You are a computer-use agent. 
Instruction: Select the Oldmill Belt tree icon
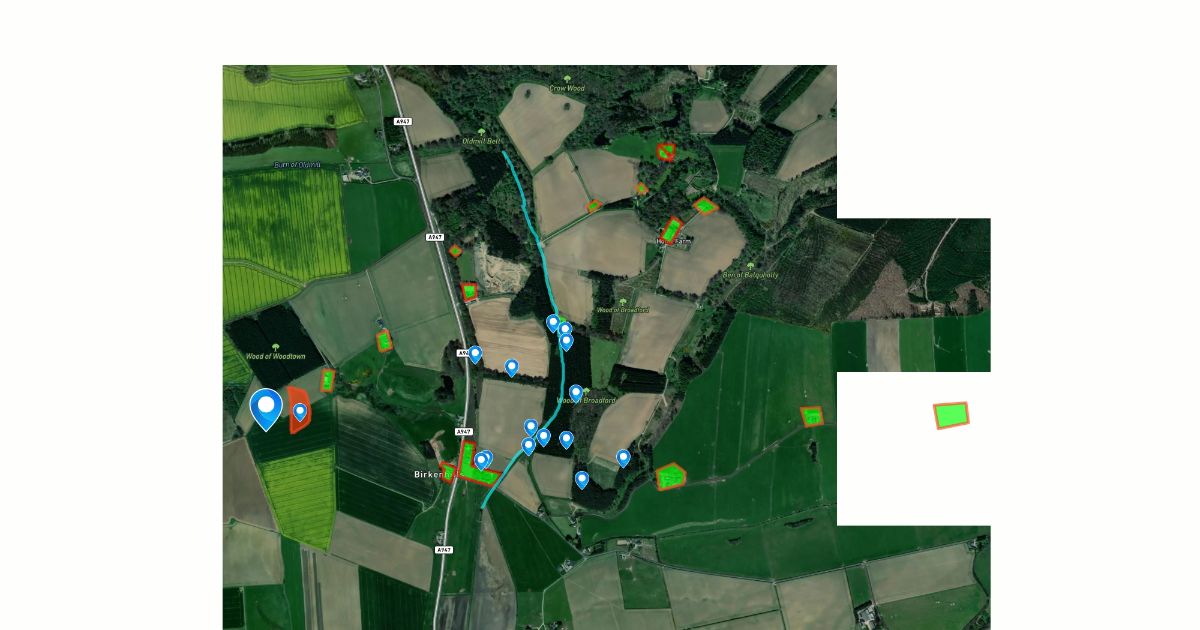coord(481,132)
